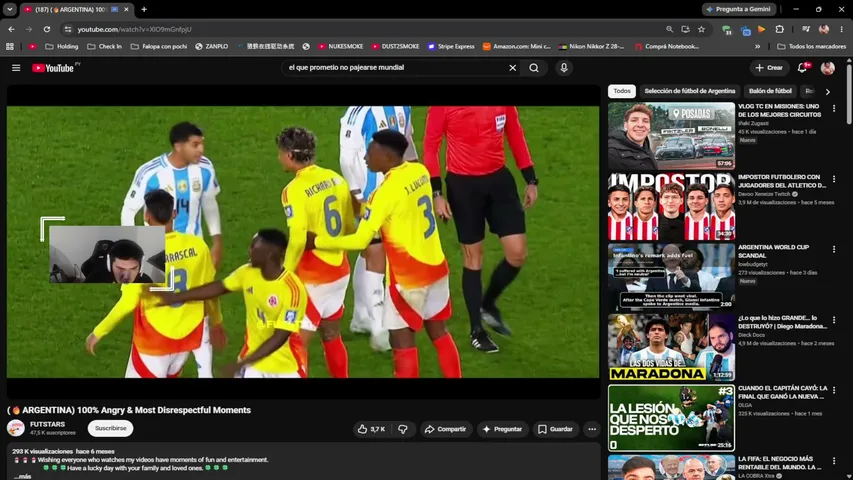Open IMPOSTOR FUTBOLERO video thumbnail

pyautogui.click(x=671, y=207)
